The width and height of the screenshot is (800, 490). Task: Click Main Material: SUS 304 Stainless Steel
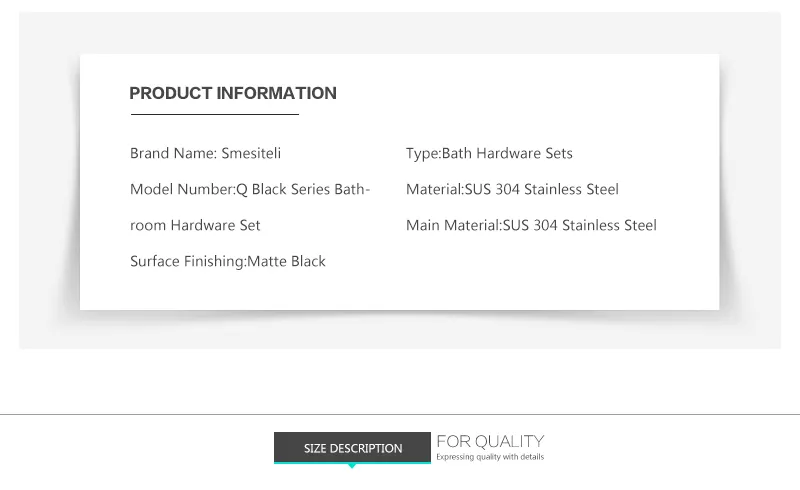pos(531,225)
